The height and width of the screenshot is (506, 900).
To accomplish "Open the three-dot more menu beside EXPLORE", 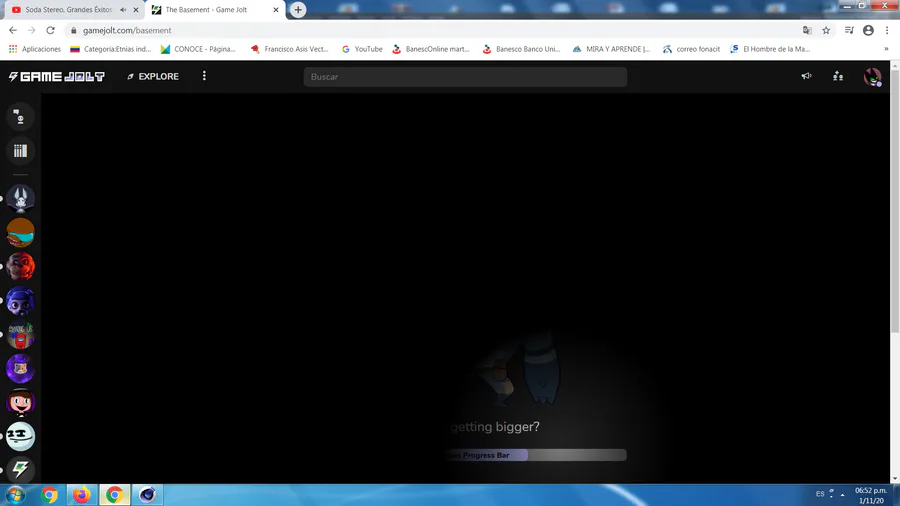I will (204, 76).
